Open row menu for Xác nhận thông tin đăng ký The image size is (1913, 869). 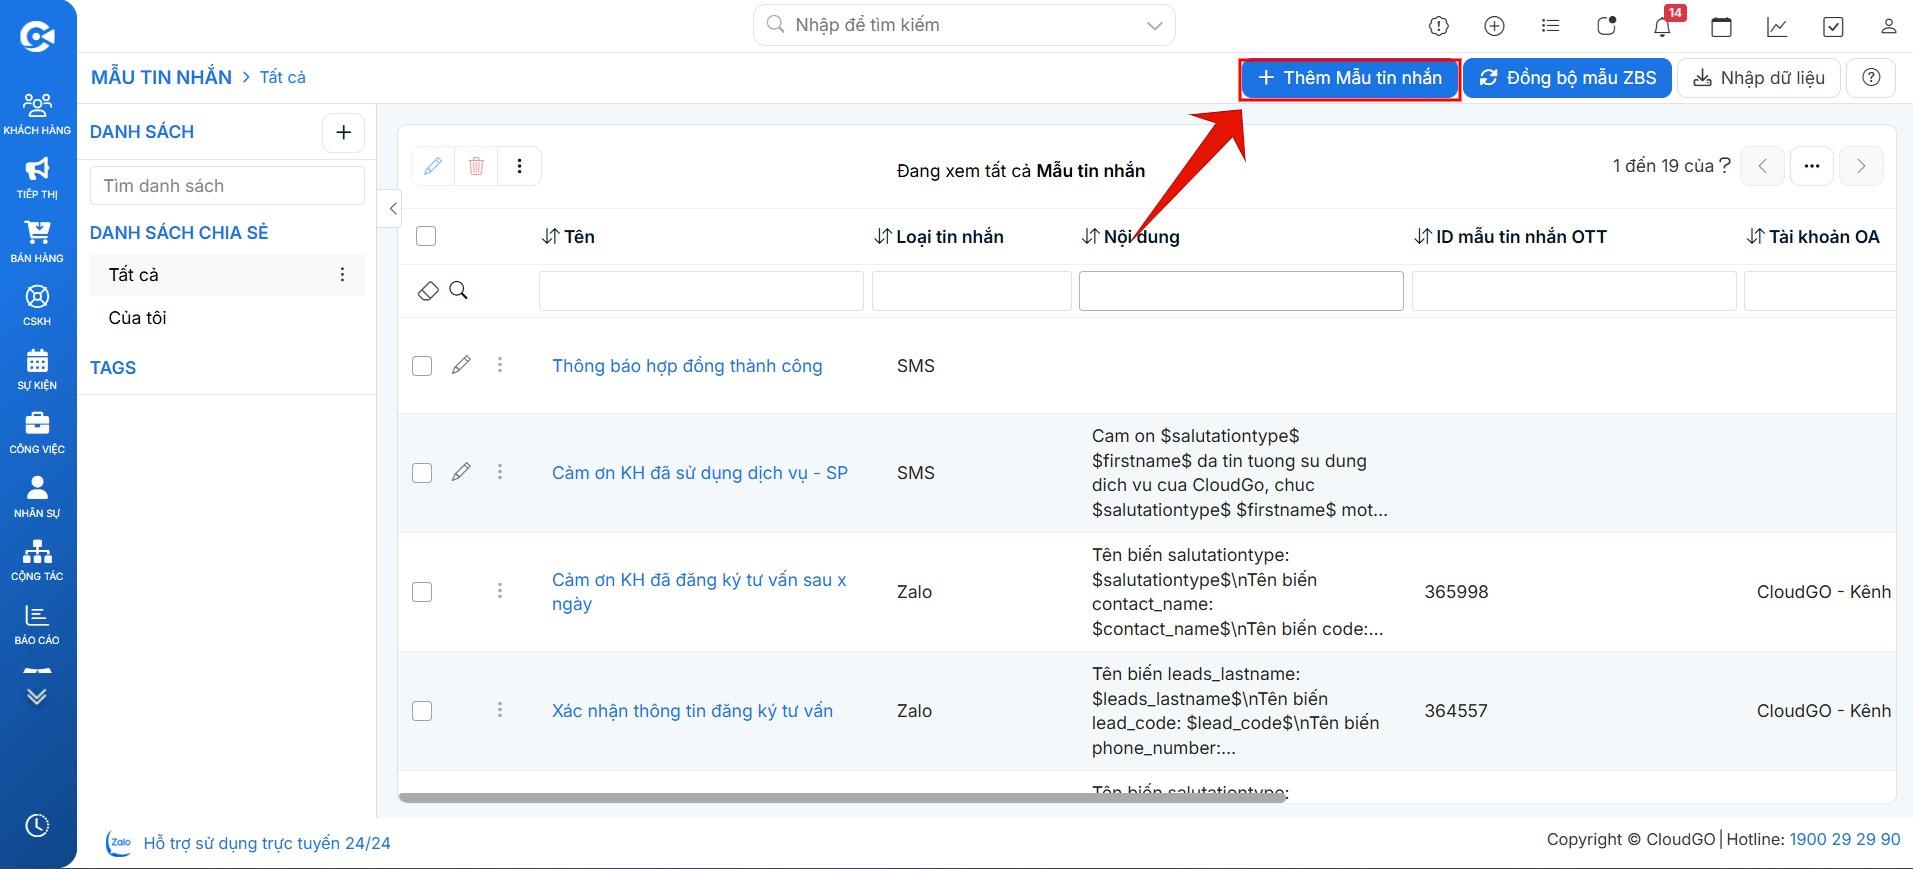500,710
